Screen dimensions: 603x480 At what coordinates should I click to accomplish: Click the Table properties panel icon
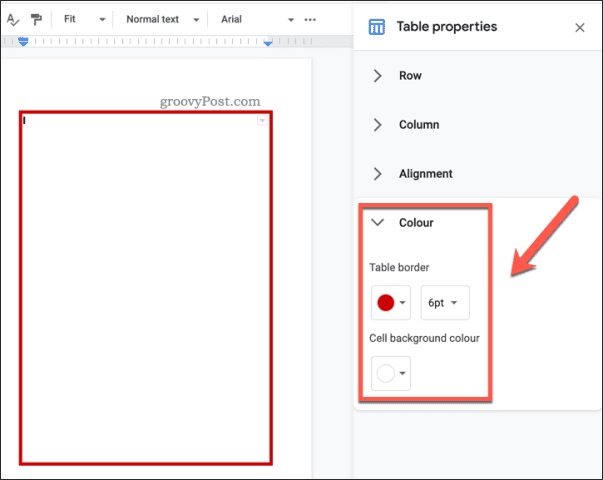376,27
